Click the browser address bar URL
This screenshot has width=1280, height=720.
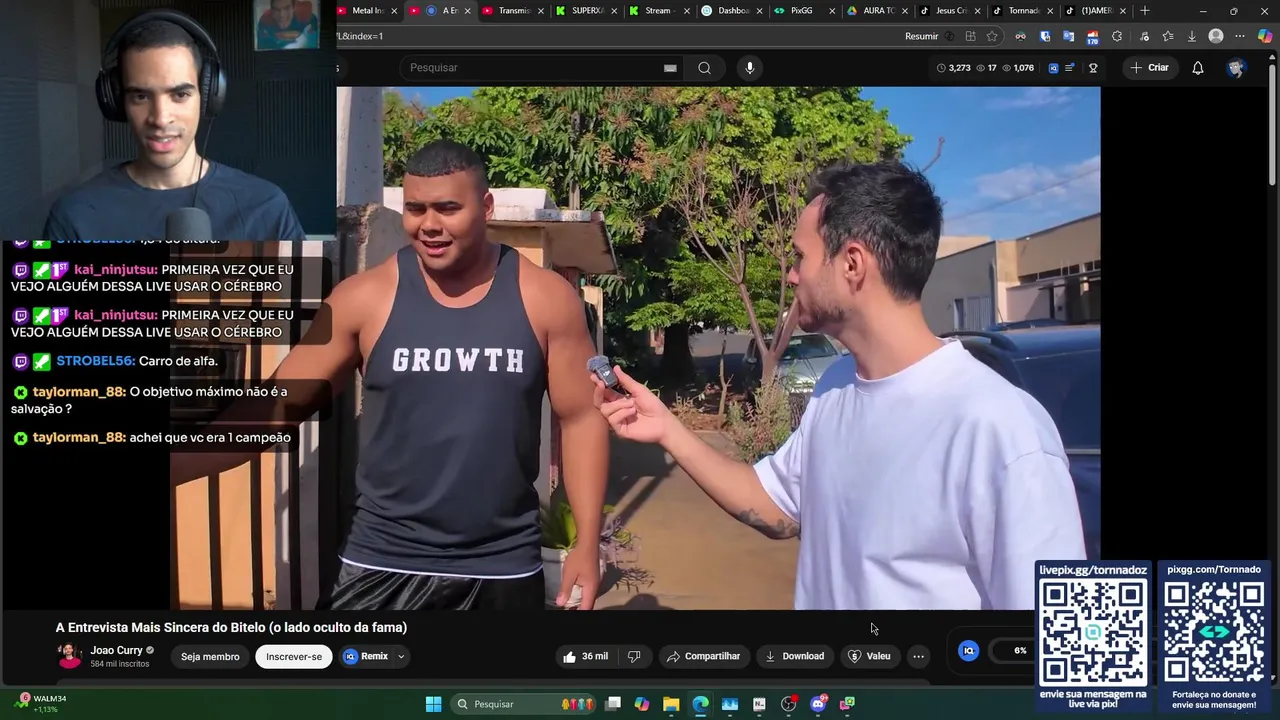pyautogui.click(x=620, y=36)
